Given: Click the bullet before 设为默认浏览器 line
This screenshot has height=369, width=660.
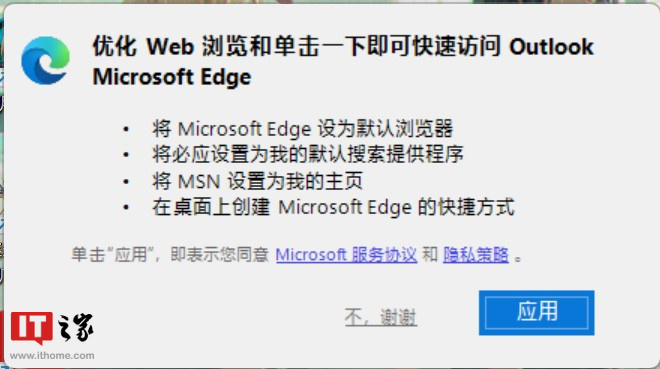Looking at the screenshot, I should point(126,129).
